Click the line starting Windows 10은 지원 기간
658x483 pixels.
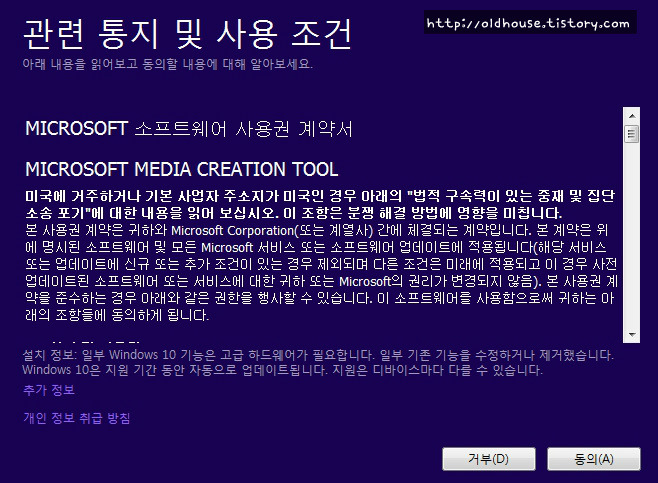[282, 370]
